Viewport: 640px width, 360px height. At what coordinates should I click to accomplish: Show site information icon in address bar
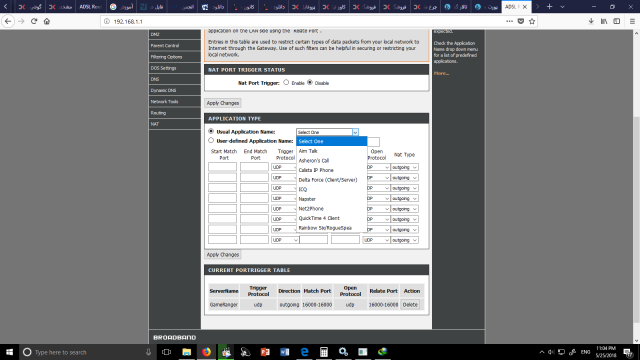107,21
